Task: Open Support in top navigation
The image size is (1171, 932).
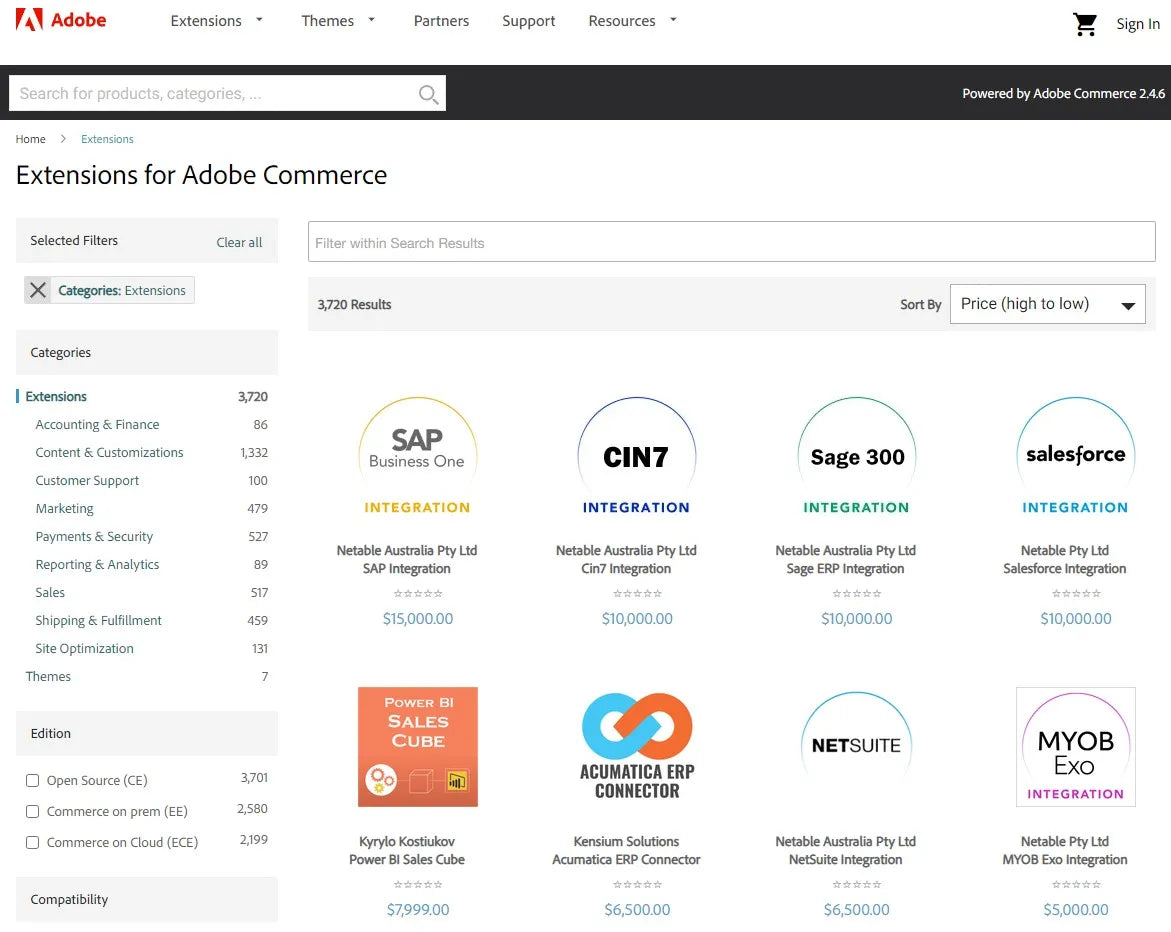Action: pos(529,21)
